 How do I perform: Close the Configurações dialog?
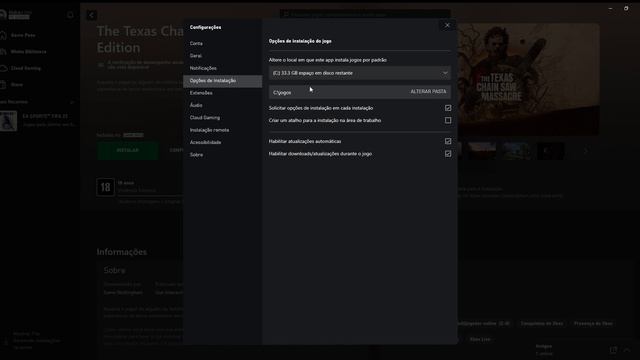coord(447,25)
